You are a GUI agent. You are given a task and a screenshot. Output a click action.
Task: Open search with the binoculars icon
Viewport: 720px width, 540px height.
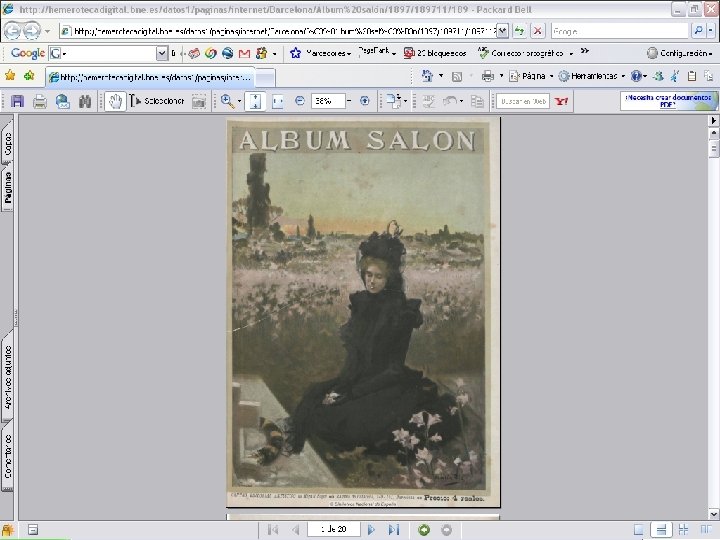(85, 101)
